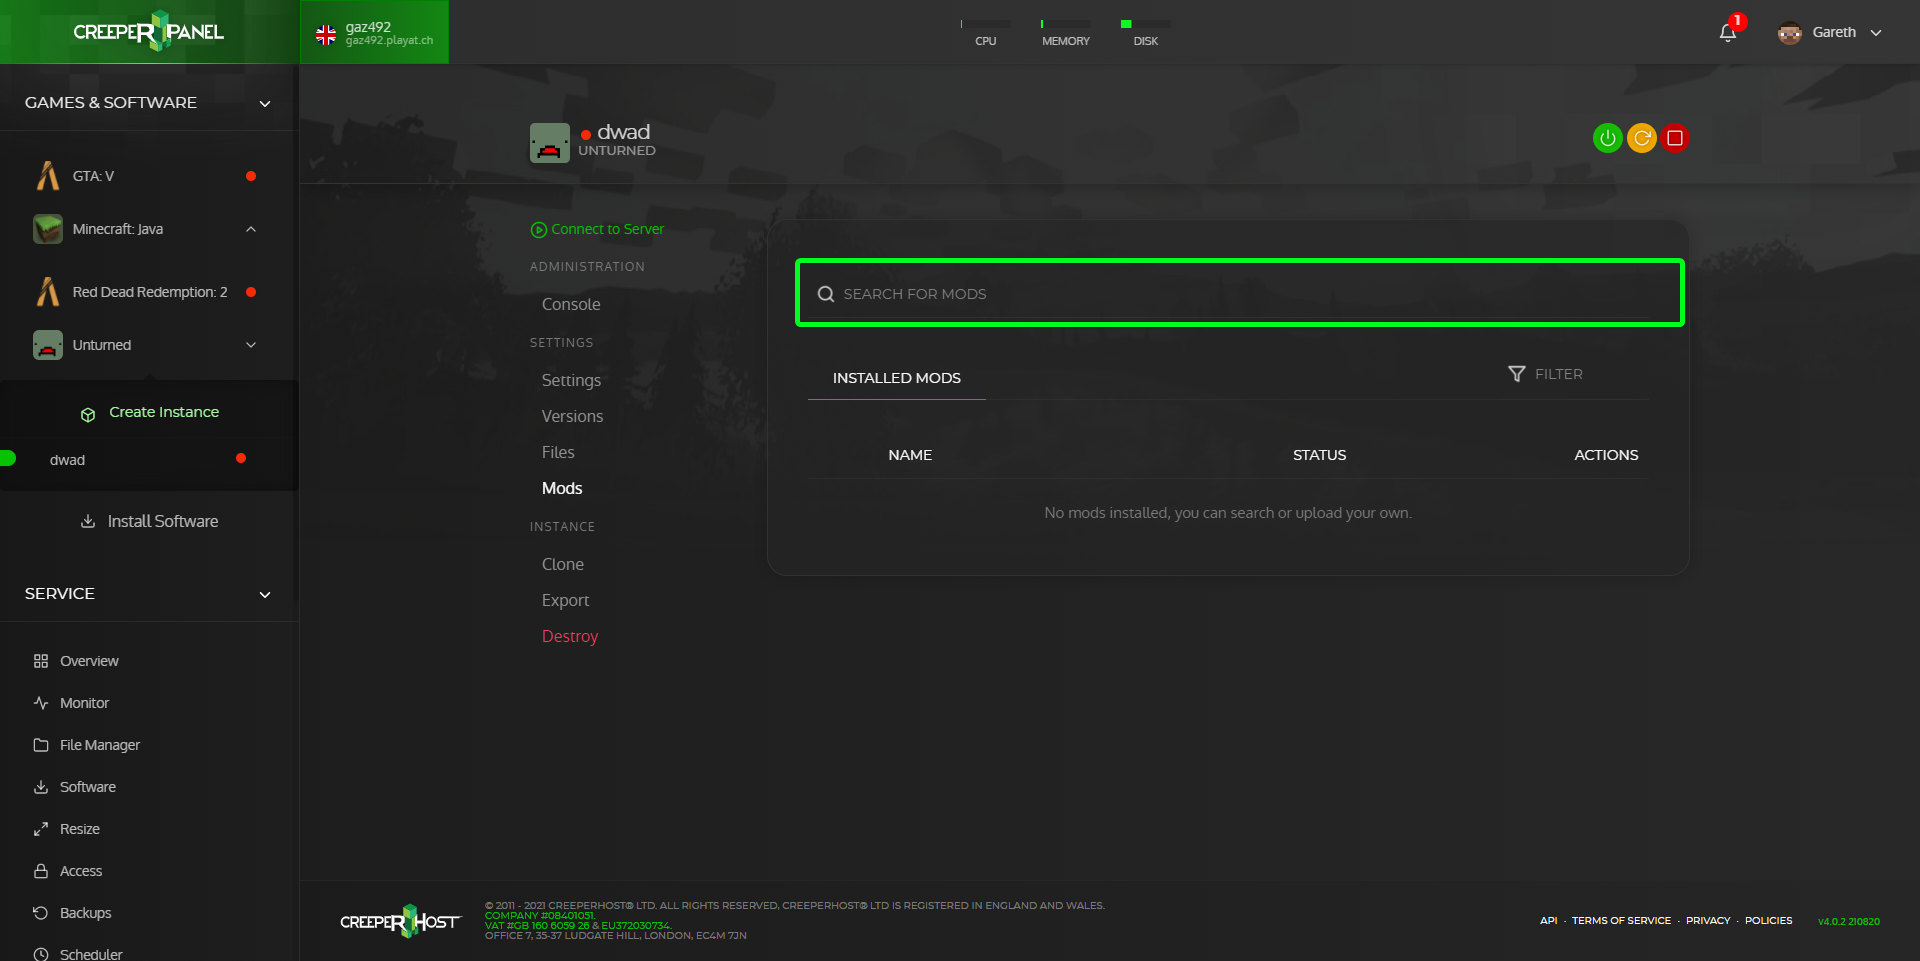
Task: Open the Gareth user dropdown arrow
Action: click(x=1876, y=33)
